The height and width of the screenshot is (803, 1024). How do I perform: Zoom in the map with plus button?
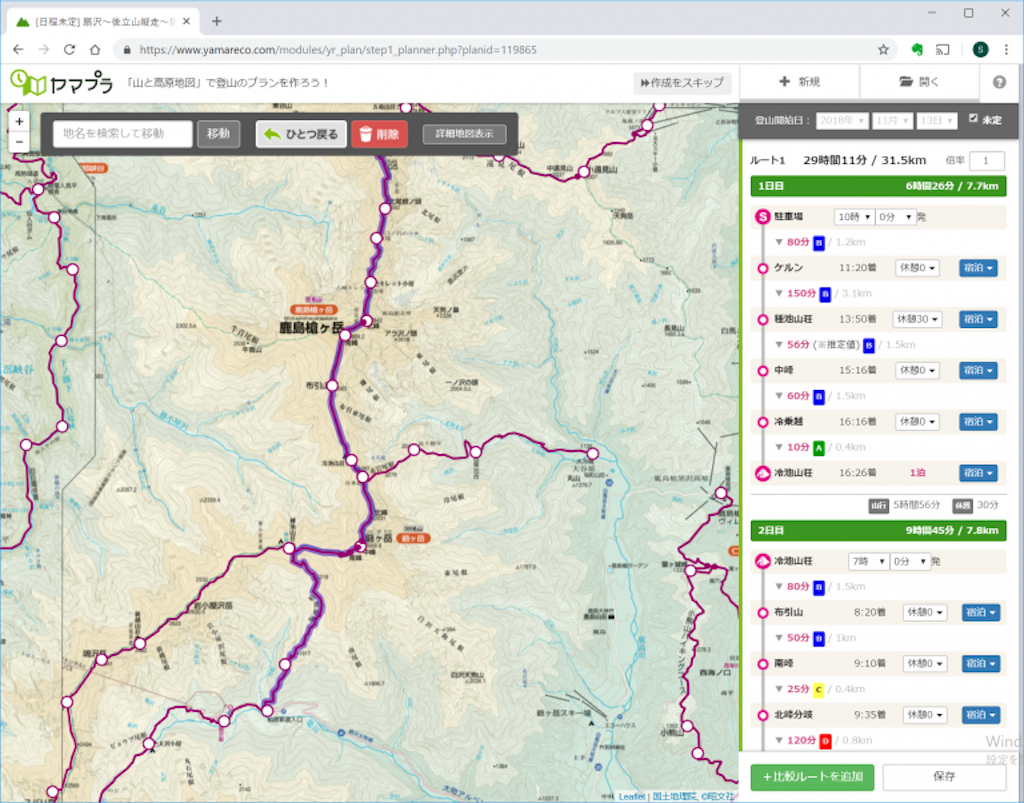click(19, 121)
